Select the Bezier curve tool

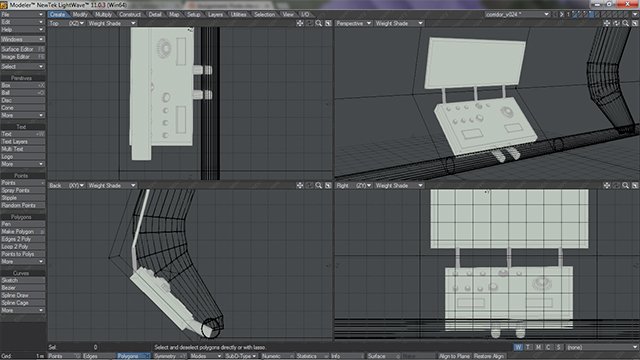[x=22, y=288]
